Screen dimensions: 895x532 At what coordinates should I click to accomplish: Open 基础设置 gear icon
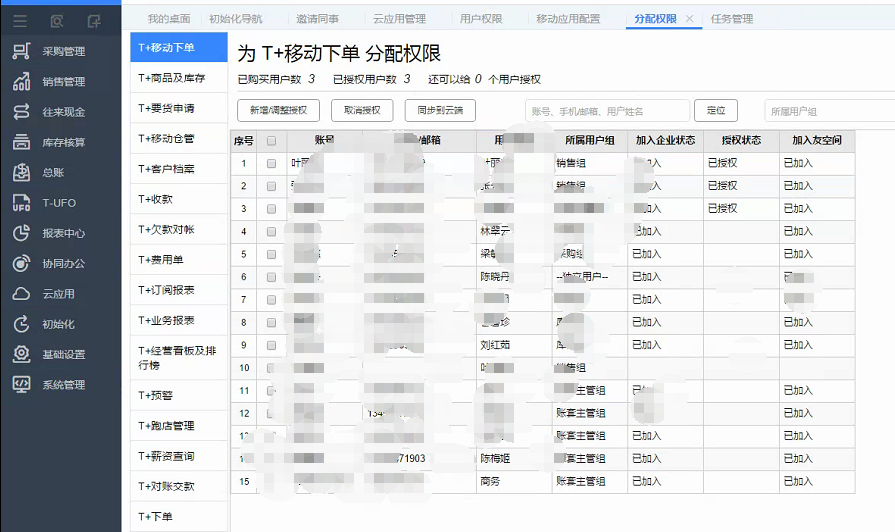point(21,354)
